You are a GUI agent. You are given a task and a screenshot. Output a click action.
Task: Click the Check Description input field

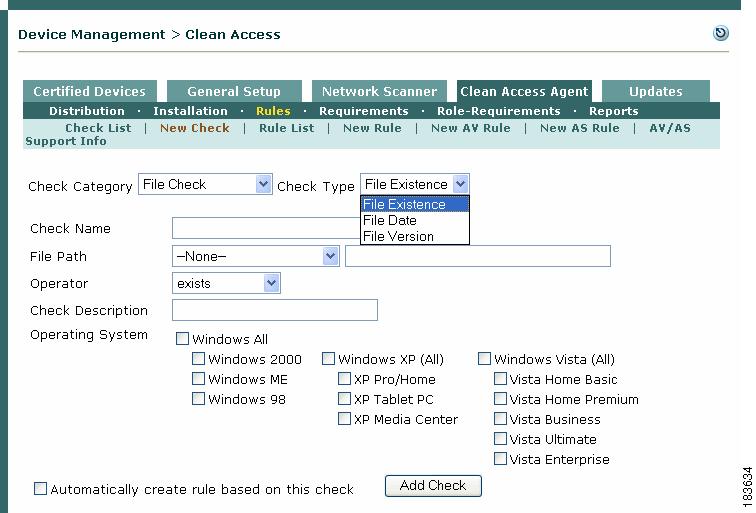(x=275, y=310)
